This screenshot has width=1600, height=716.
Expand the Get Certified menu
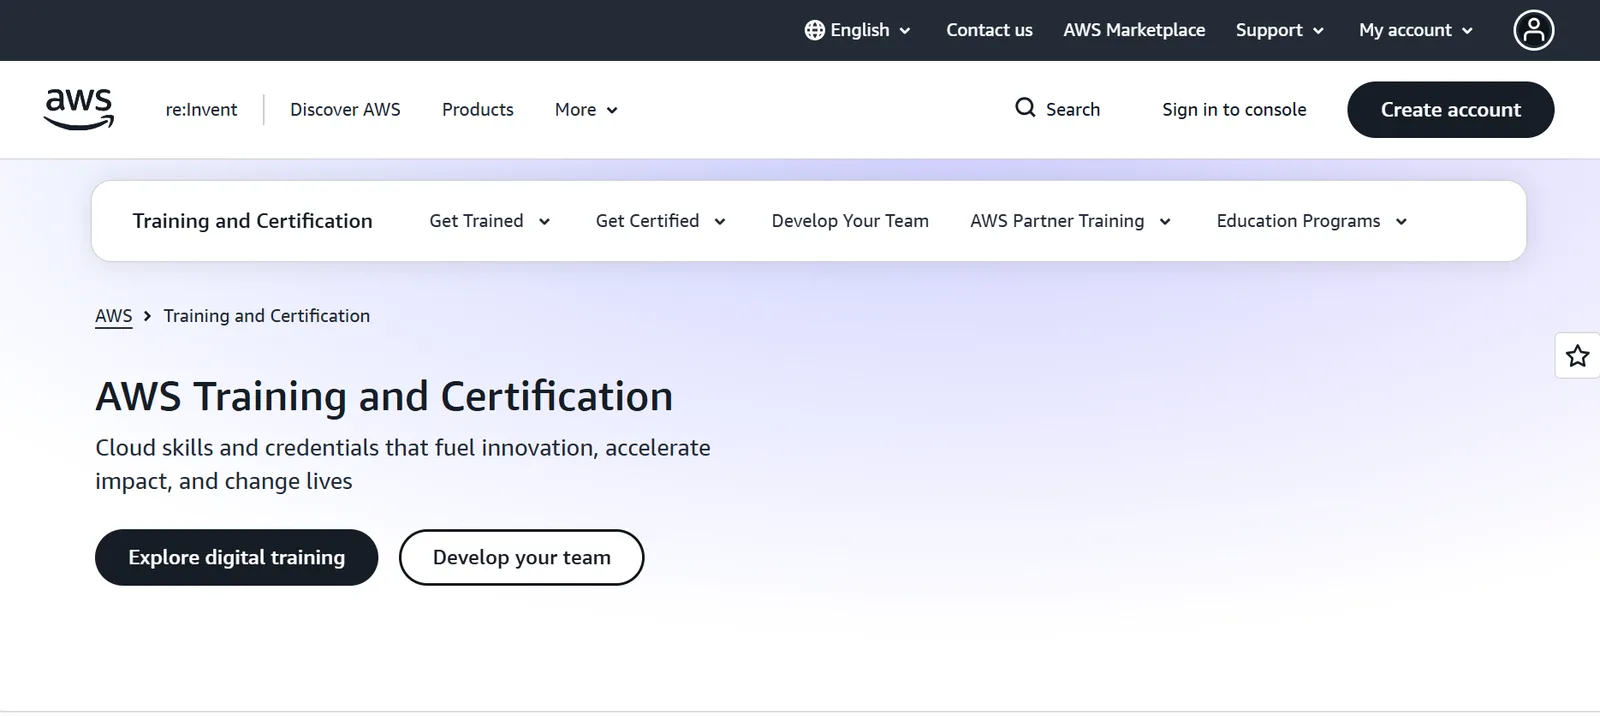pos(660,221)
